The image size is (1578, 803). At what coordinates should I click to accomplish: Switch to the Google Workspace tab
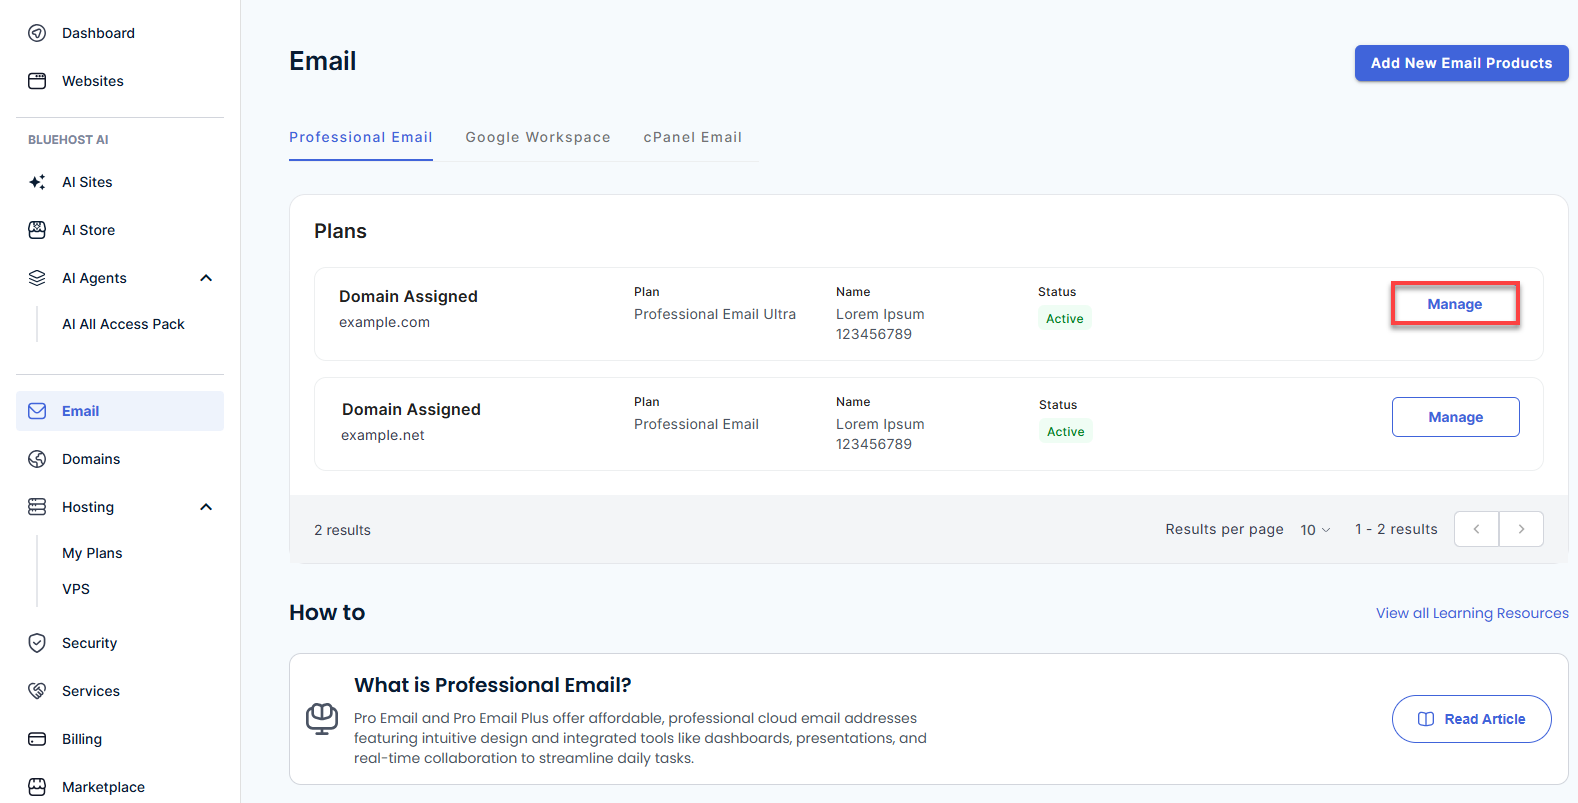538,137
